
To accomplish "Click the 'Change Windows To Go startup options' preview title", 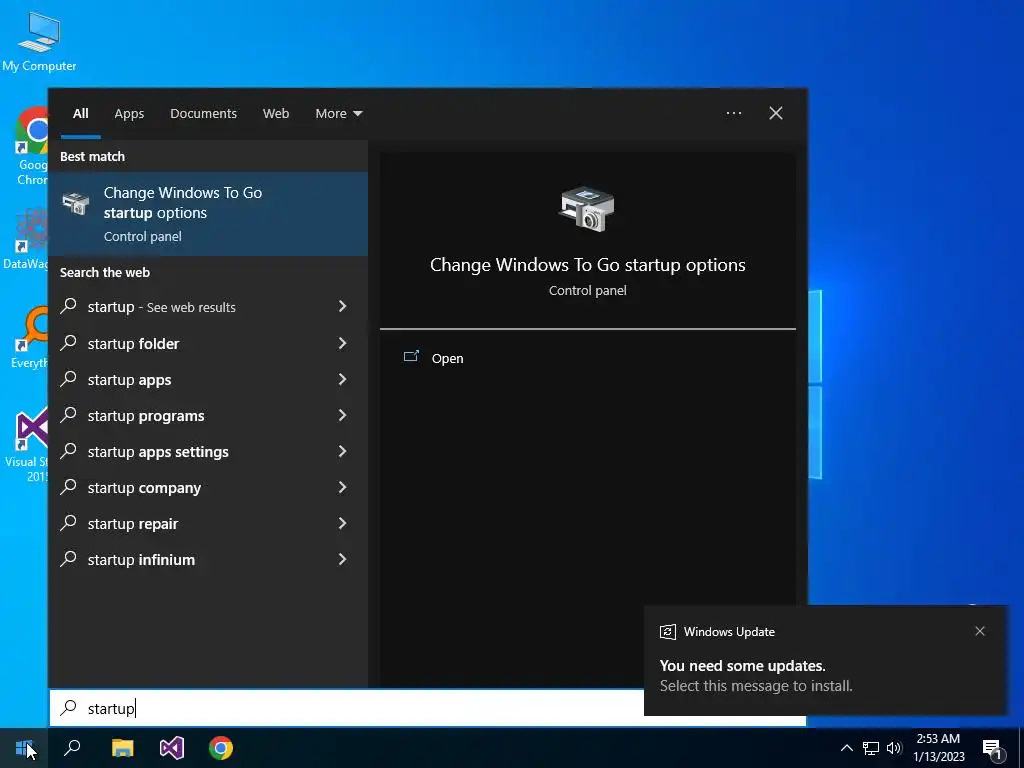I will click(x=587, y=264).
